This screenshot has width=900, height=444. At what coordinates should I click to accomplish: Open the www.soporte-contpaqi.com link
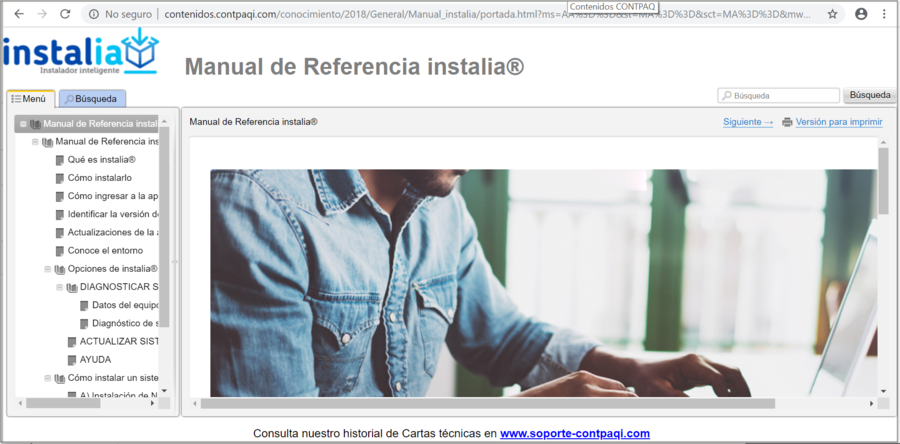(575, 434)
